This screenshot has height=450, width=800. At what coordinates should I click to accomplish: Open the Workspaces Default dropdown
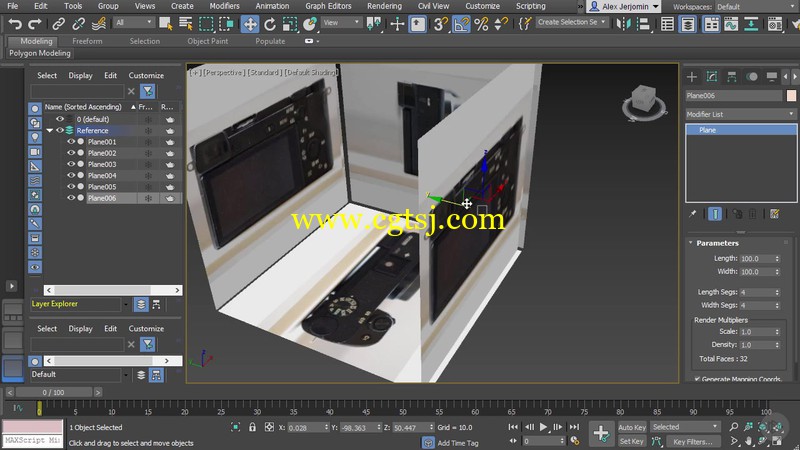coord(756,7)
